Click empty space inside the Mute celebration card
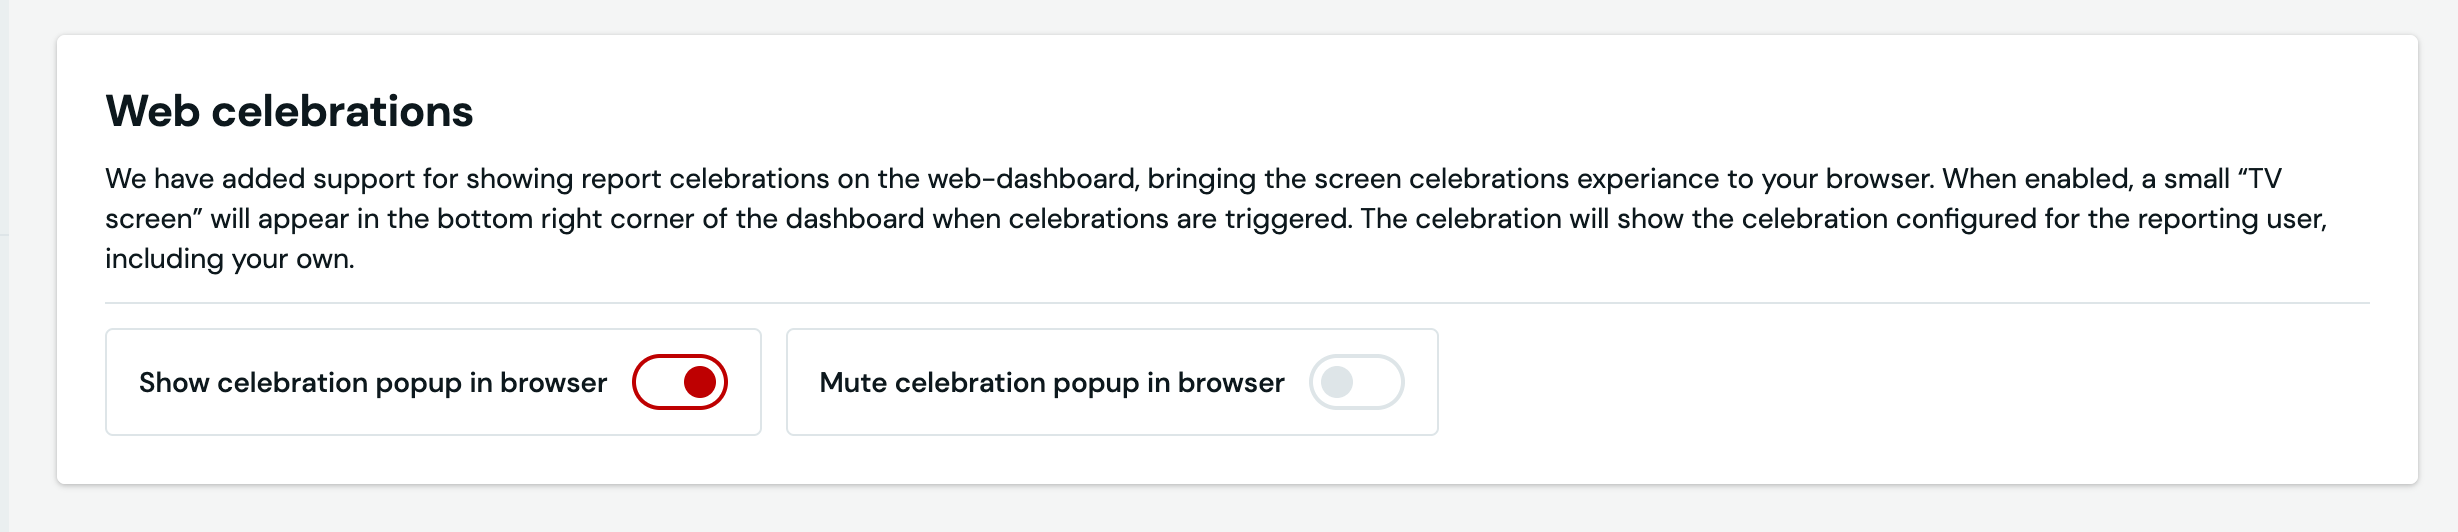The width and height of the screenshot is (2458, 532). tap(1110, 420)
